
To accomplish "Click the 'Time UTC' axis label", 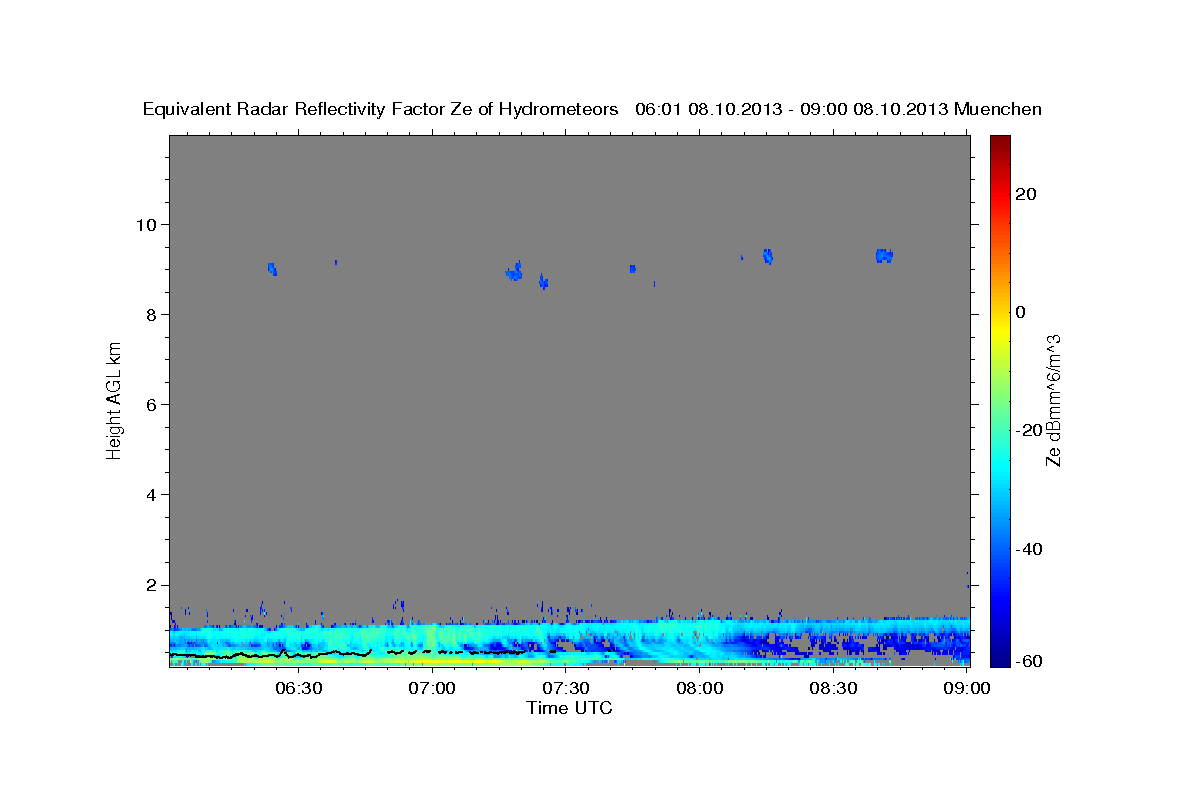I will coord(569,708).
